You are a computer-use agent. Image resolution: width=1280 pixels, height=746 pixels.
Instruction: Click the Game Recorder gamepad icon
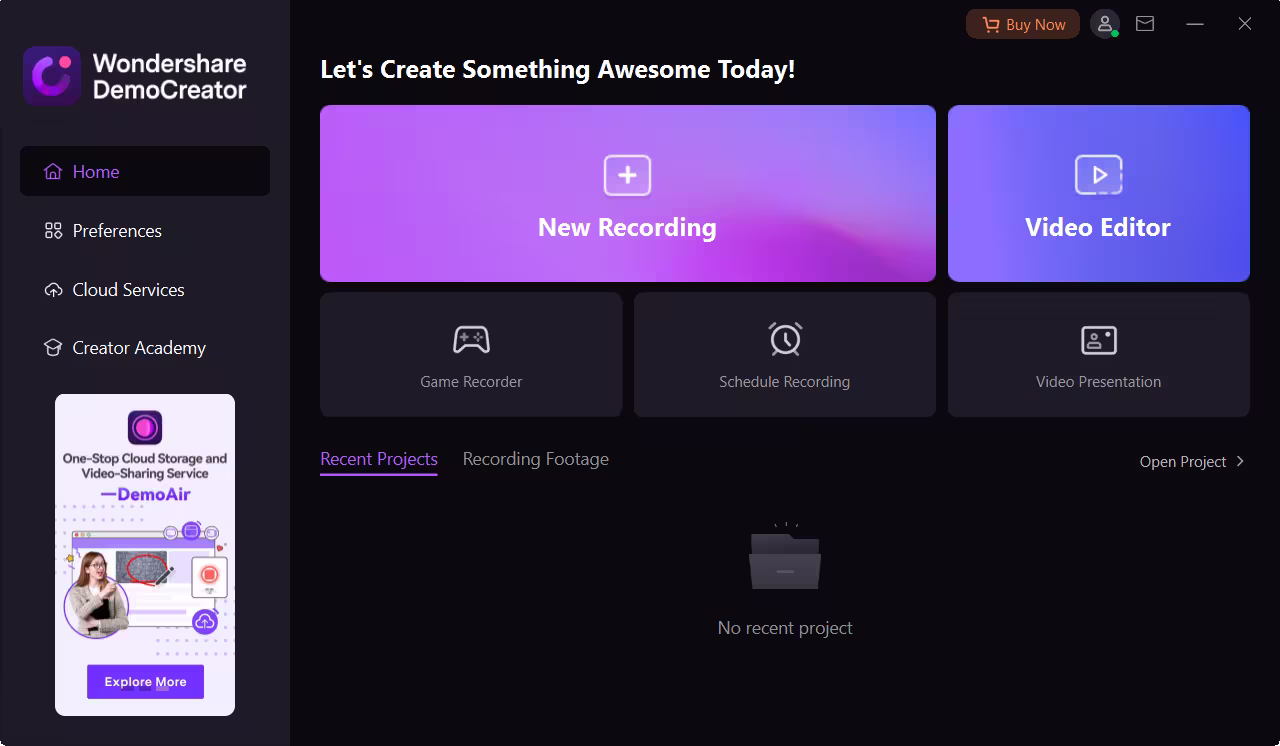coord(471,340)
